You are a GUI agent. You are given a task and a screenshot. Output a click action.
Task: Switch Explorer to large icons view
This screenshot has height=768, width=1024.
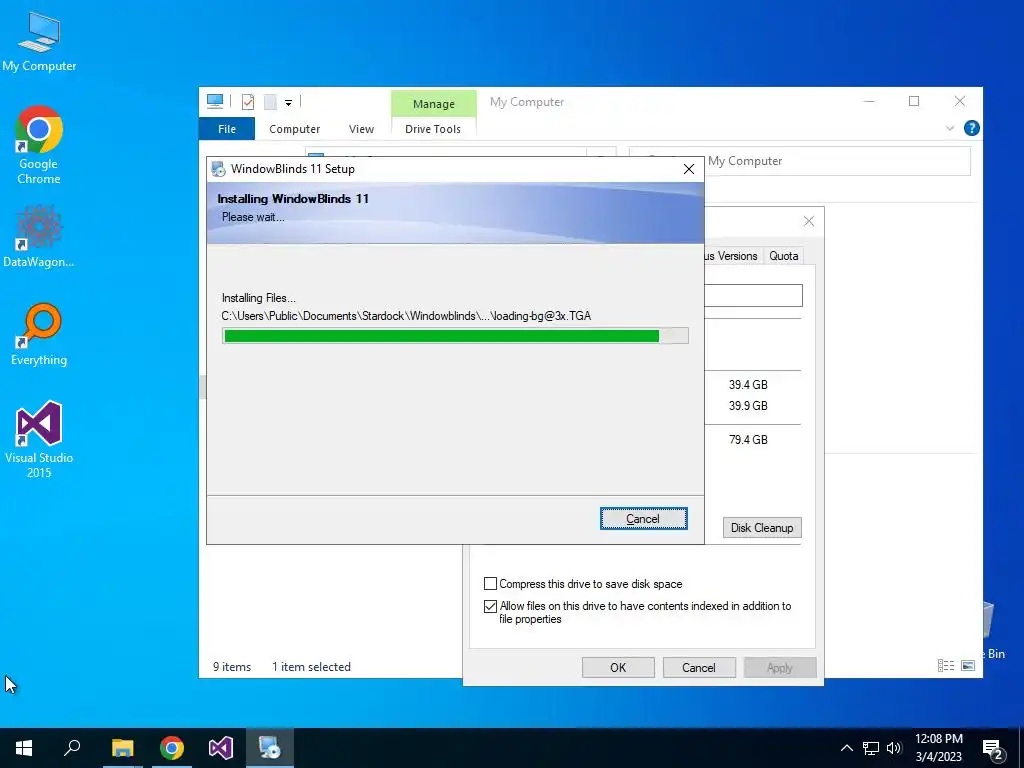[x=968, y=665]
